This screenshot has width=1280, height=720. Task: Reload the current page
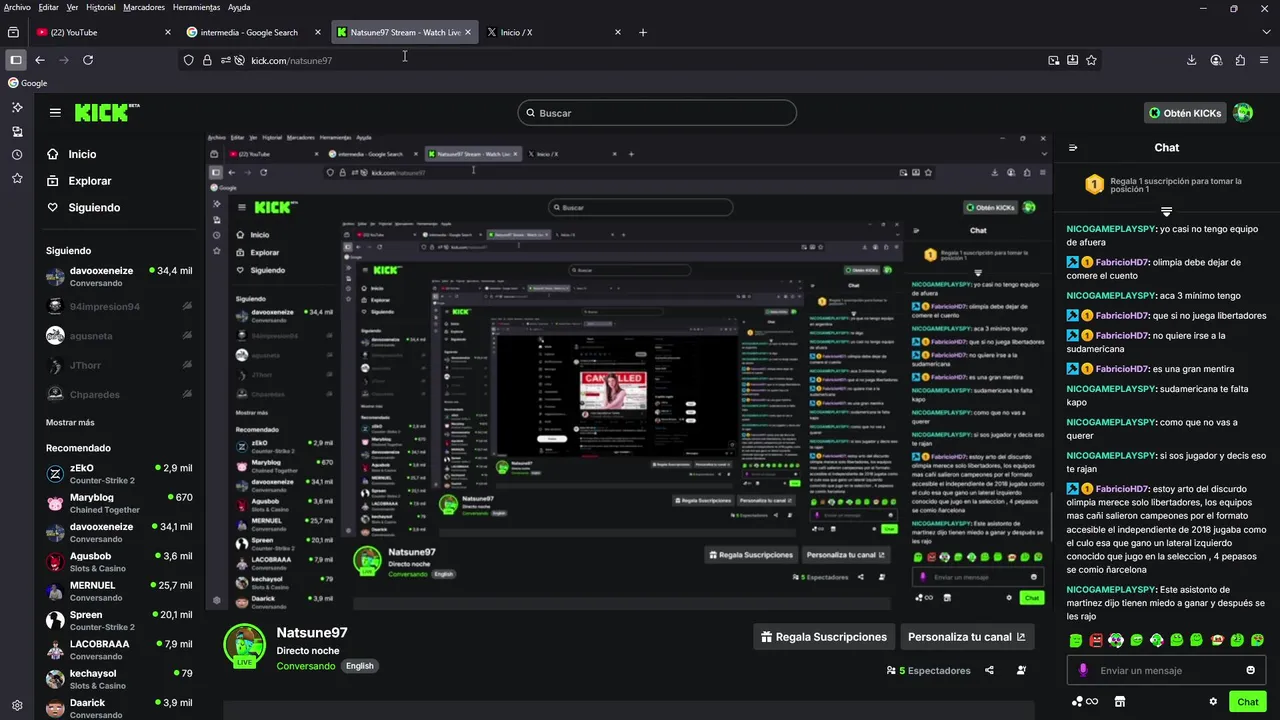pyautogui.click(x=88, y=60)
